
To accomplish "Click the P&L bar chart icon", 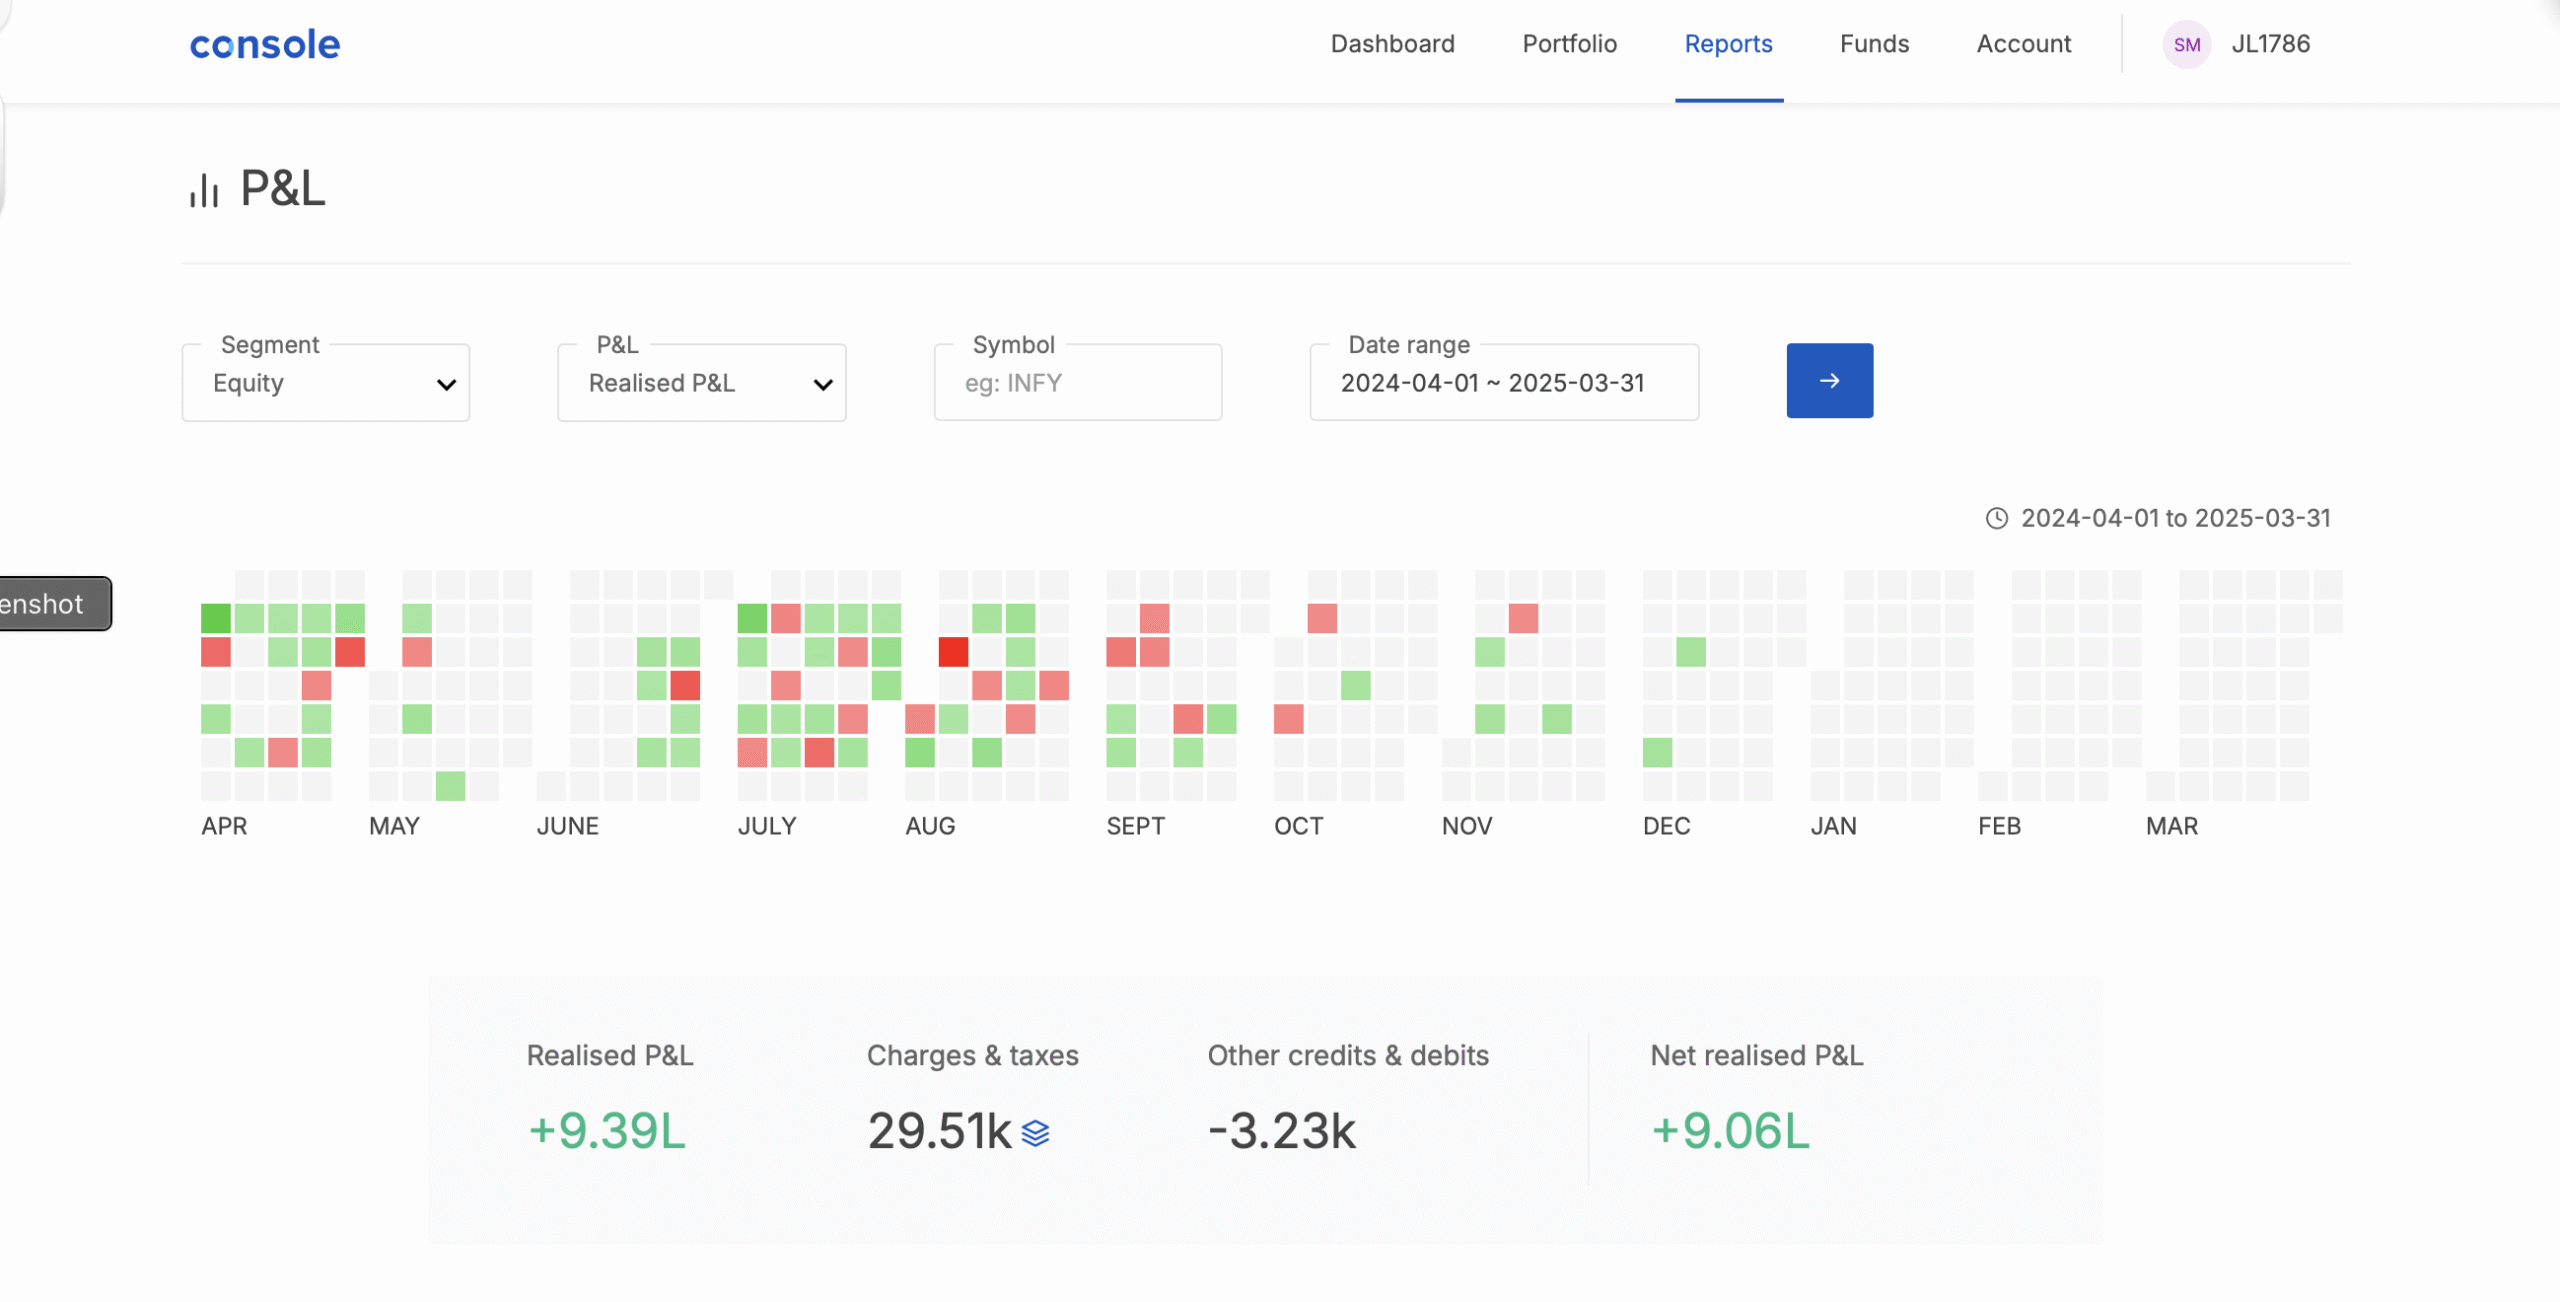I will point(204,190).
